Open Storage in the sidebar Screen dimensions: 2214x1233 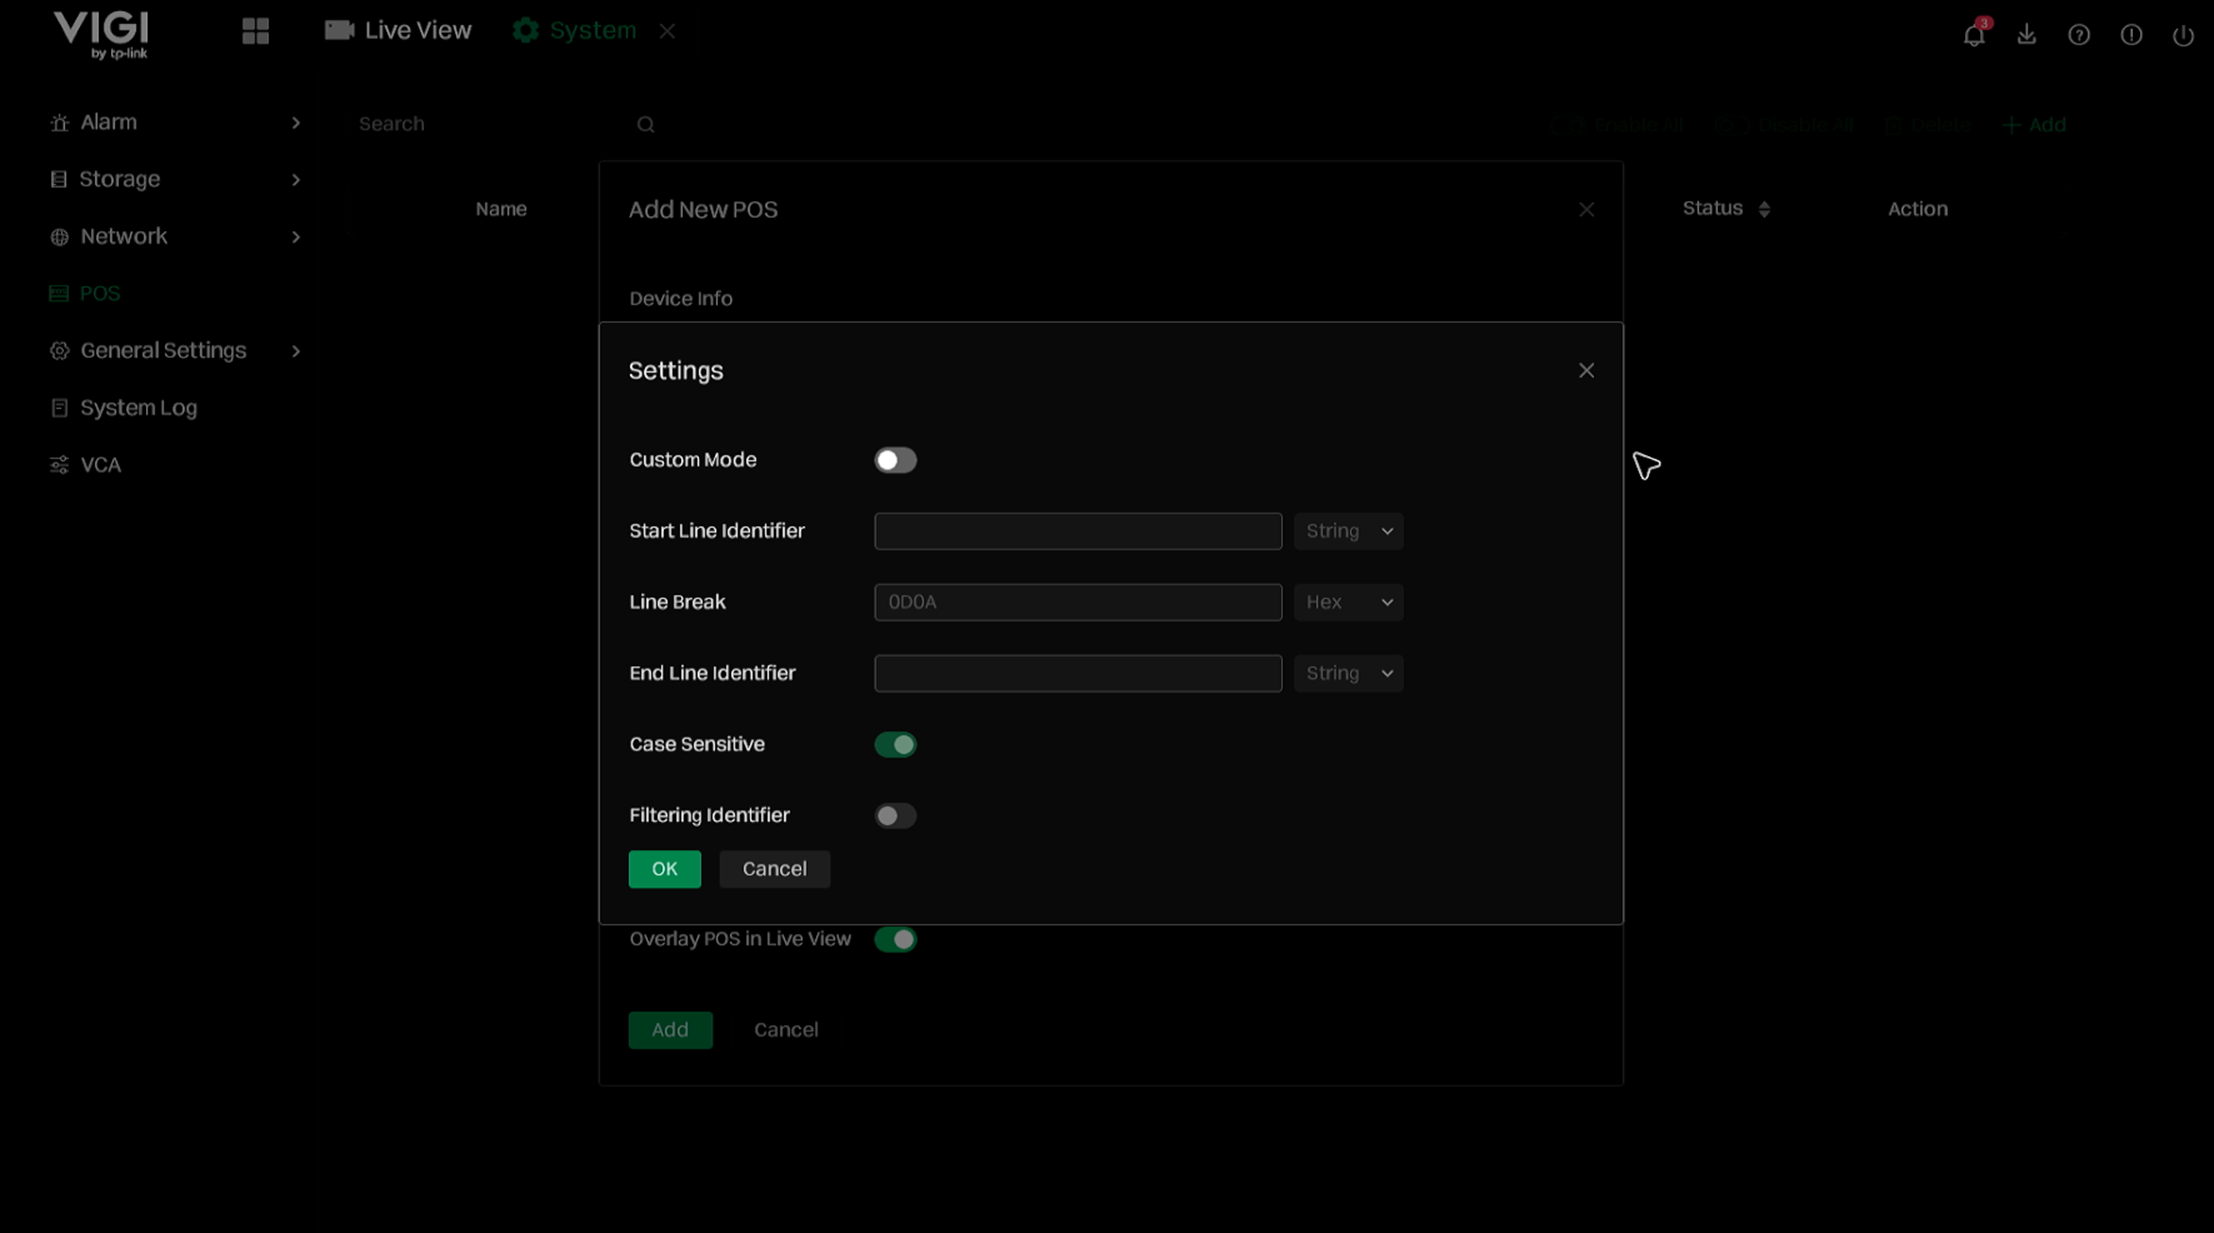pyautogui.click(x=119, y=179)
